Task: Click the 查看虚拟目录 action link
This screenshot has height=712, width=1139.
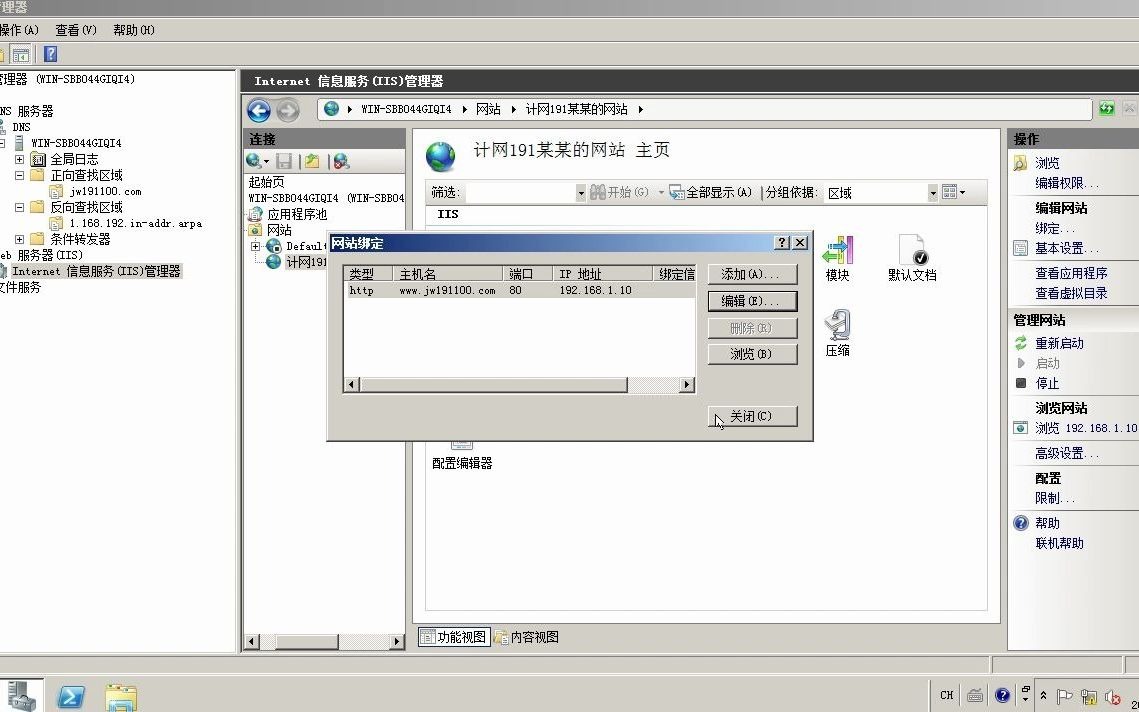Action: pyautogui.click(x=1071, y=294)
